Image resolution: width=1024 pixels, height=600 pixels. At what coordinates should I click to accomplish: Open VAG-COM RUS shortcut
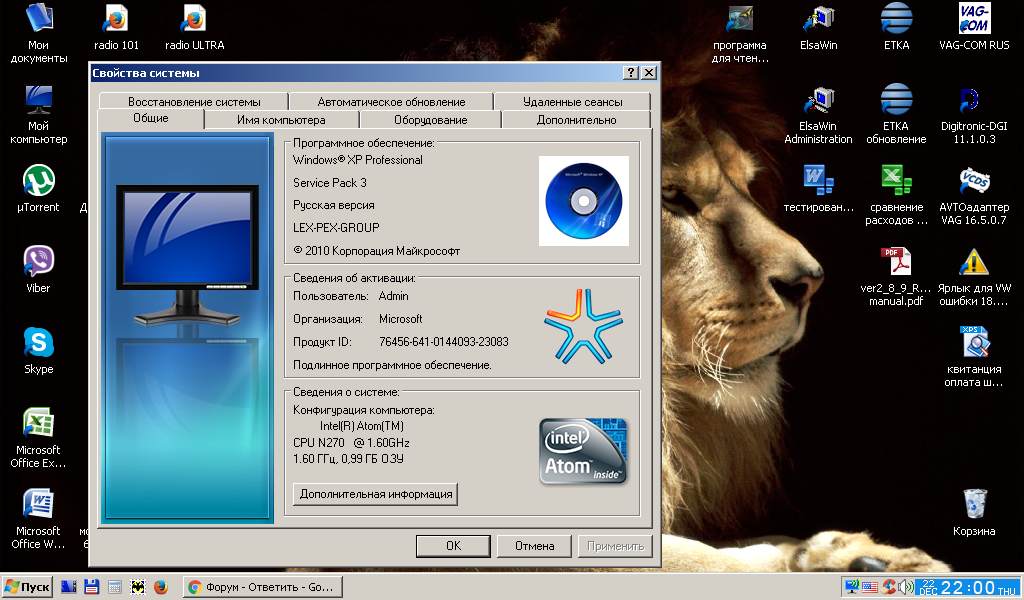pyautogui.click(x=973, y=20)
